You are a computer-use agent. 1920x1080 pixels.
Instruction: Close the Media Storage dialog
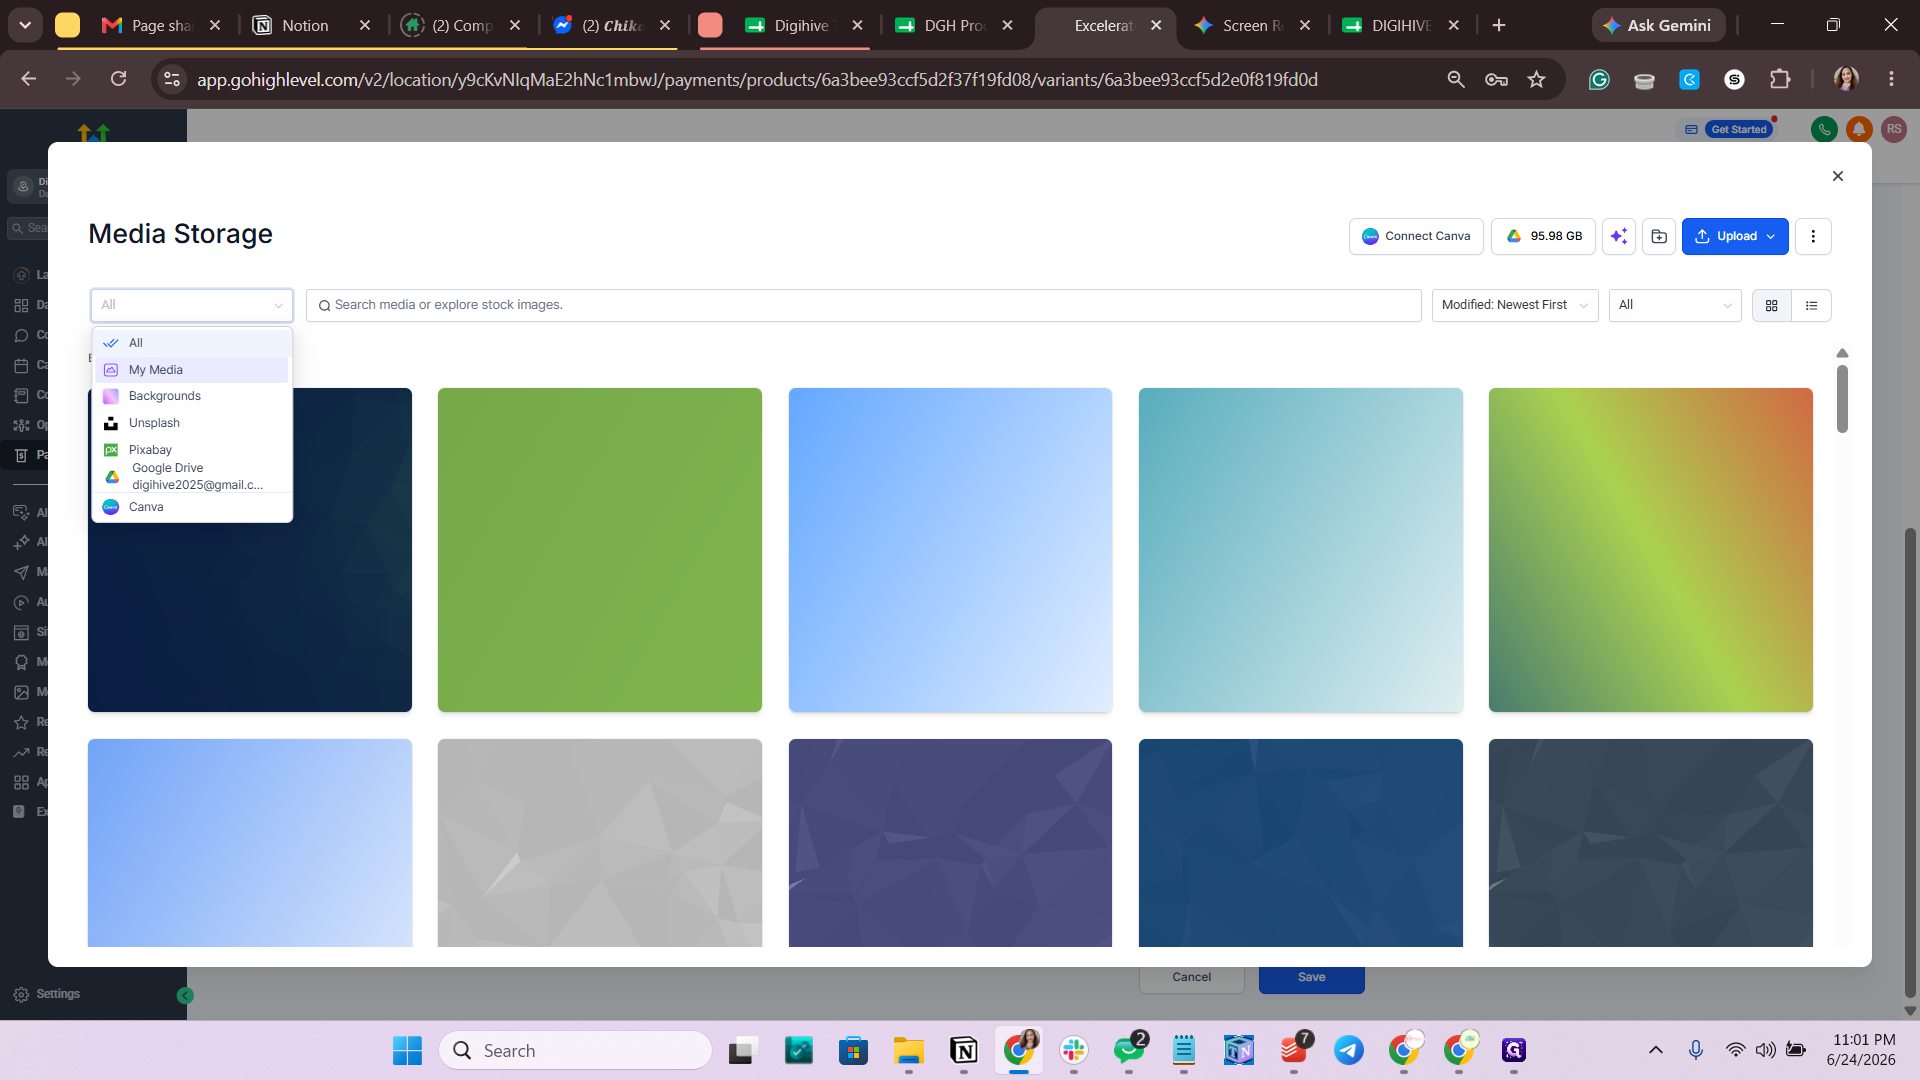tap(1838, 176)
